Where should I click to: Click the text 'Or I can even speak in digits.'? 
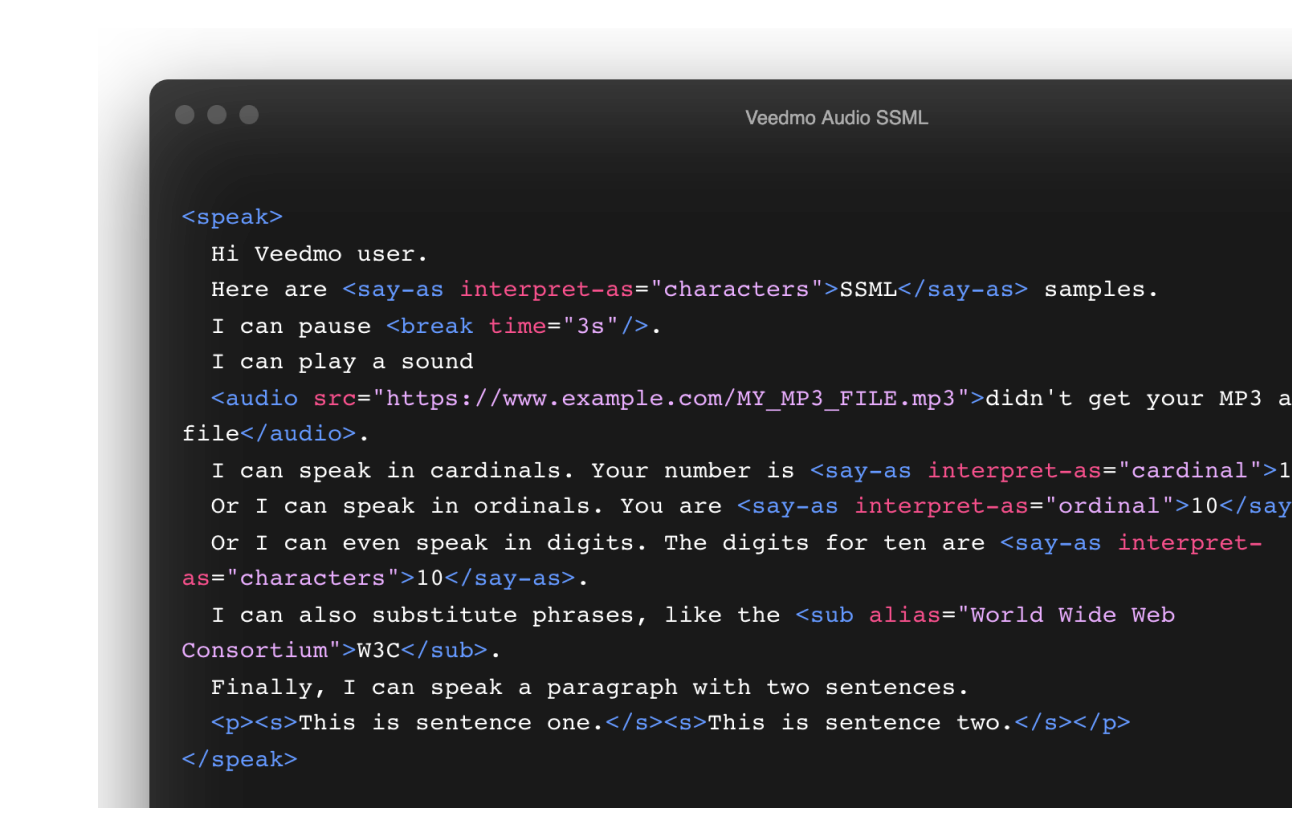click(x=429, y=543)
